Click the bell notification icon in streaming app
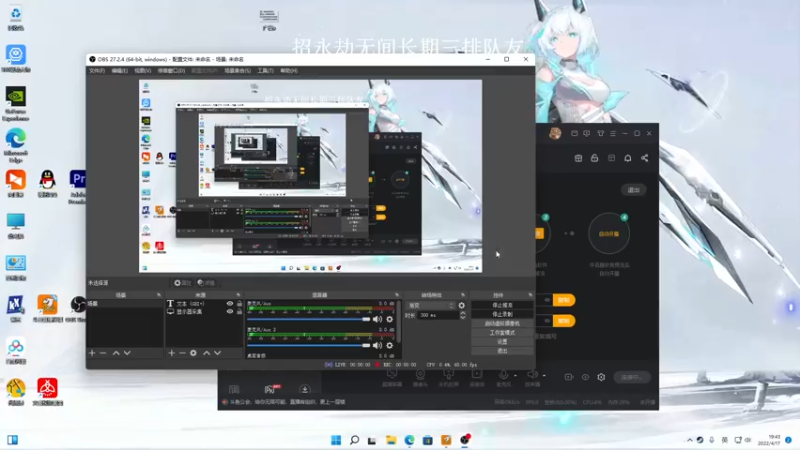This screenshot has height=450, width=800. [628, 158]
